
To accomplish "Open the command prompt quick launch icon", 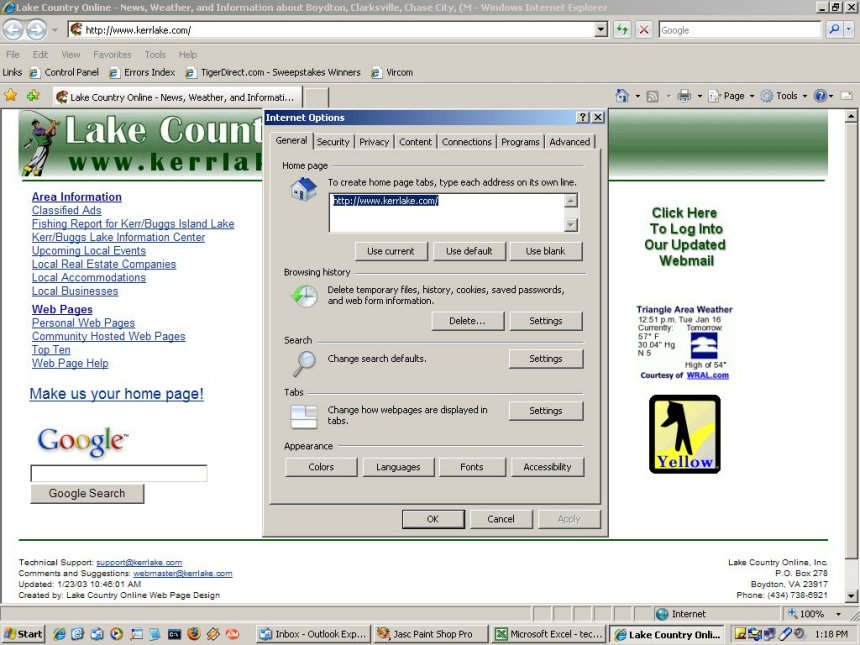I will (174, 634).
